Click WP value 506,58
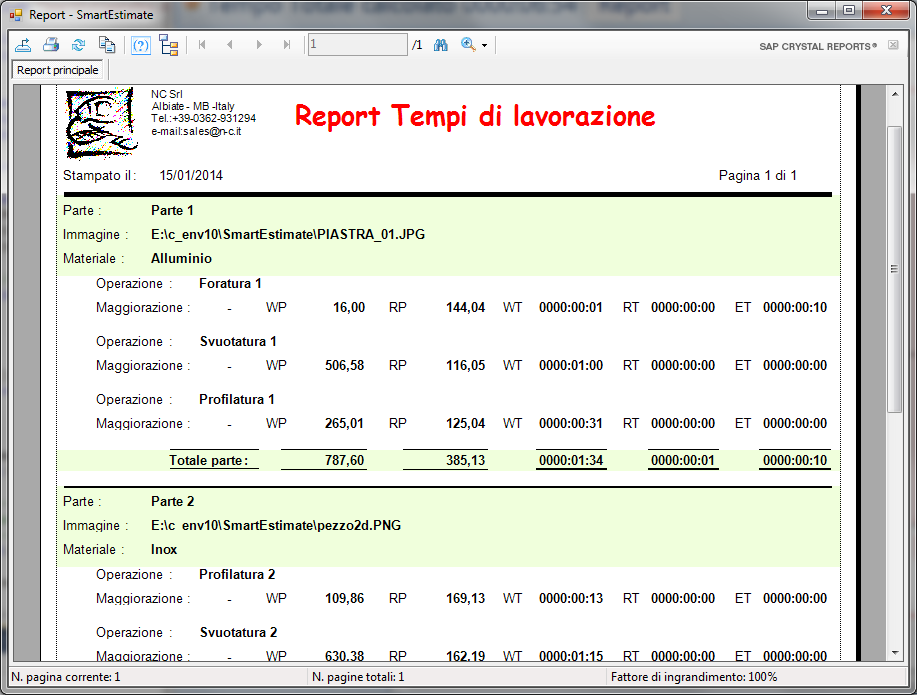 point(344,366)
